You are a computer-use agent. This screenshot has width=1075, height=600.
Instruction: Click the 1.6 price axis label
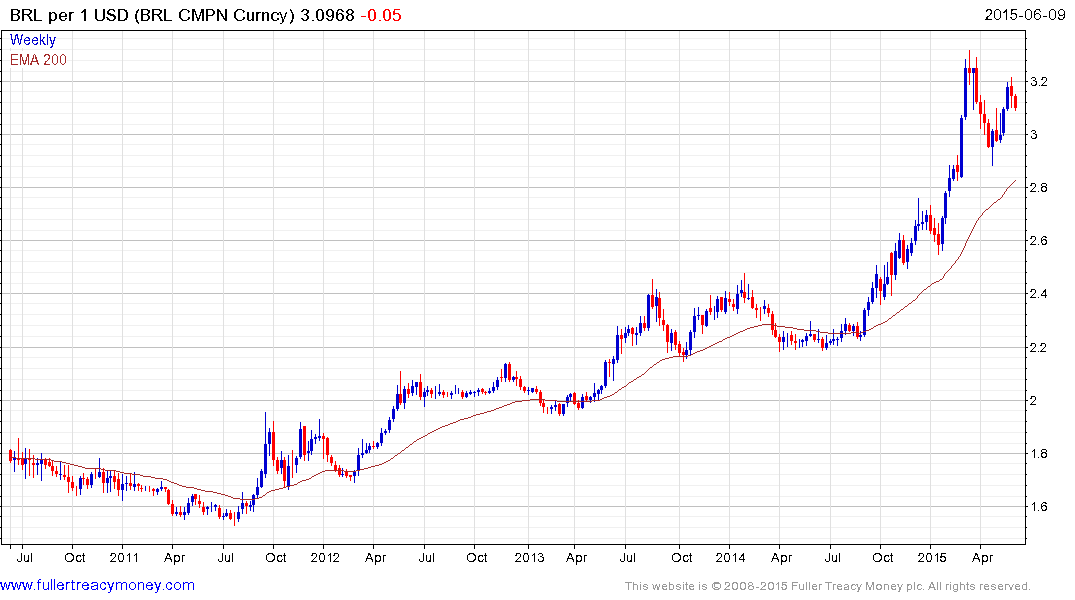coord(1039,507)
